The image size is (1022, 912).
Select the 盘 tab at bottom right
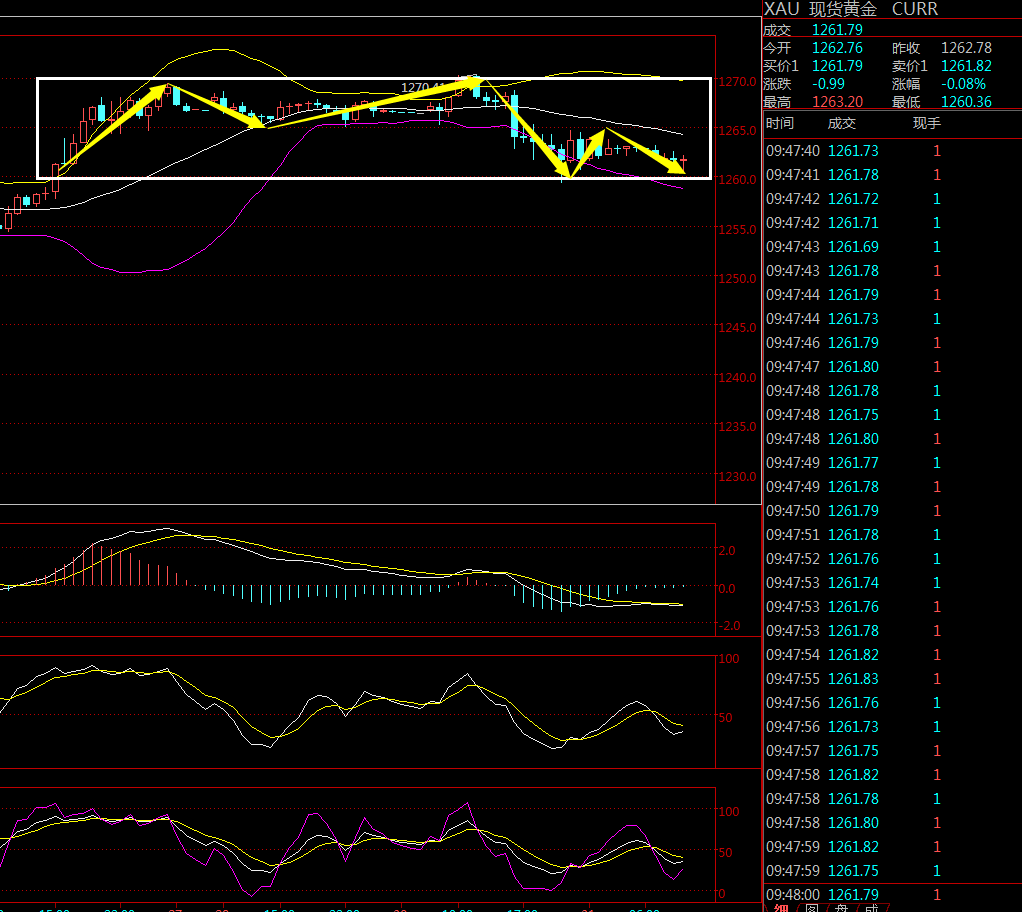842,908
